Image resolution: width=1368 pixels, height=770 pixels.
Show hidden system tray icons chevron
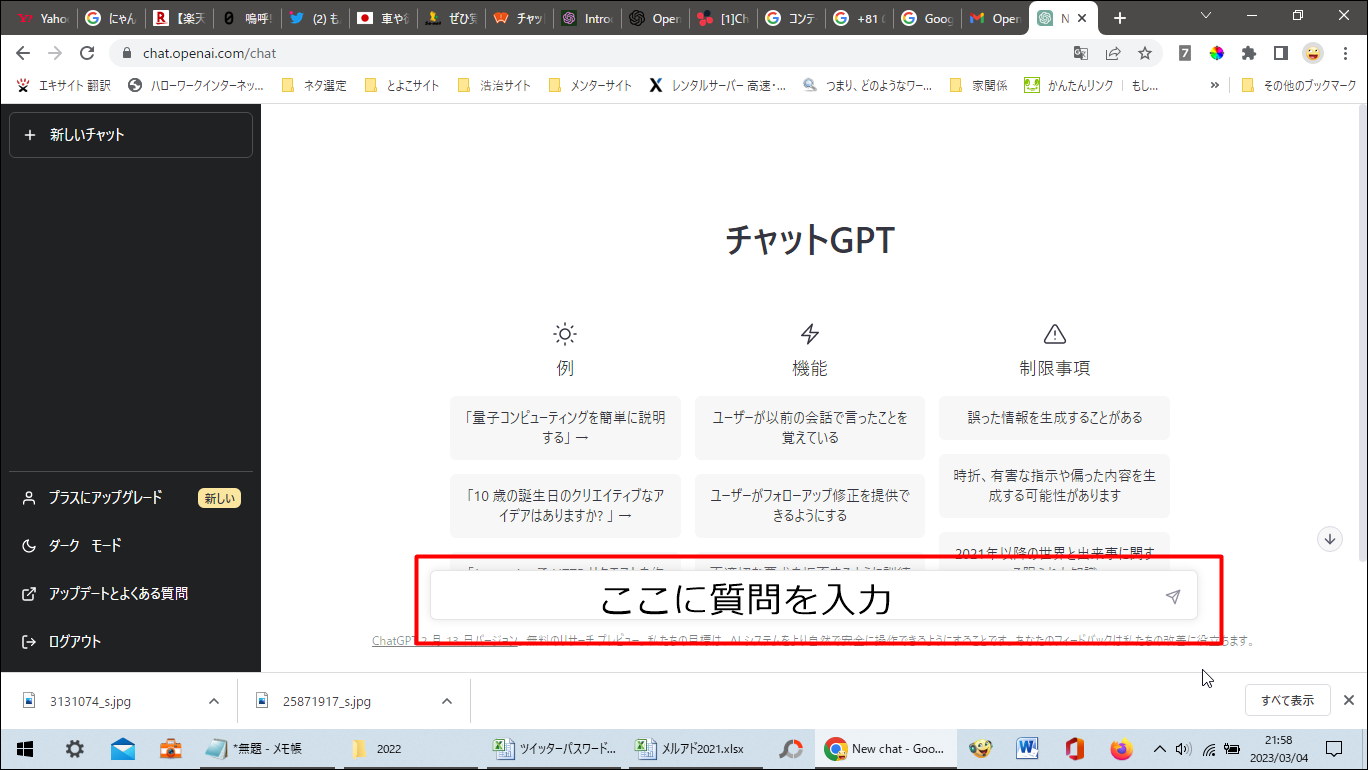pos(1160,748)
